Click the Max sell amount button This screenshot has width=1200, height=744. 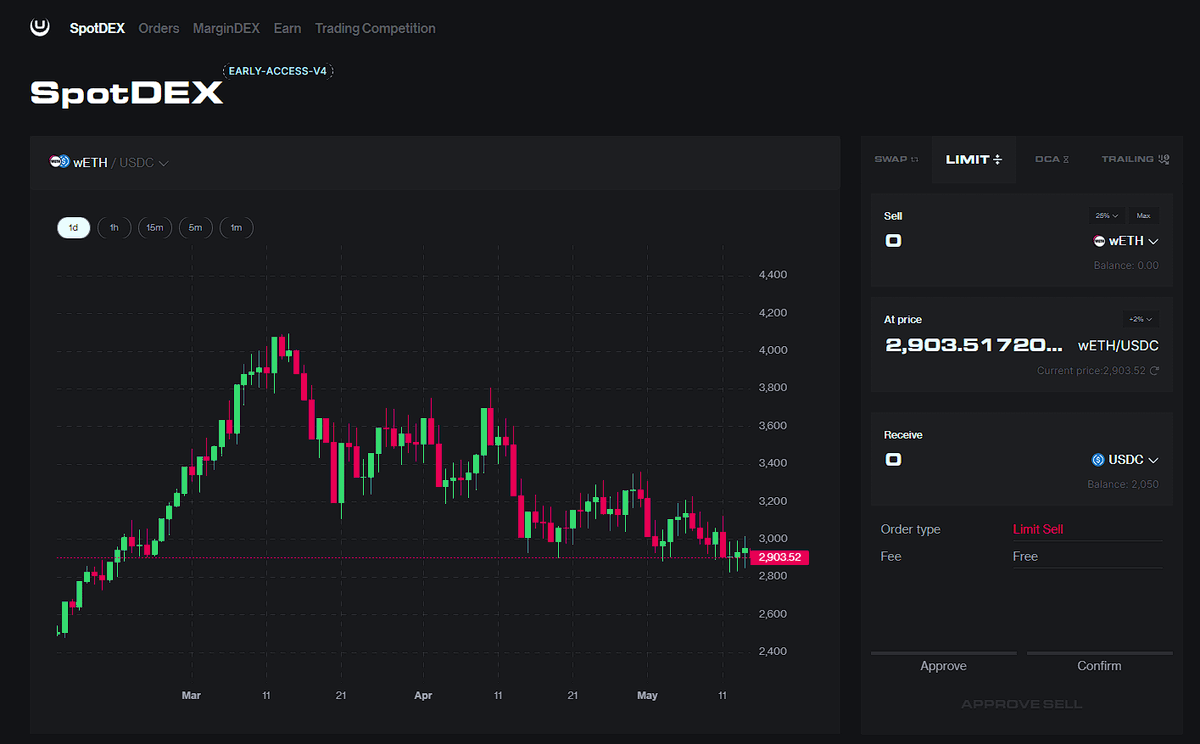coord(1143,216)
